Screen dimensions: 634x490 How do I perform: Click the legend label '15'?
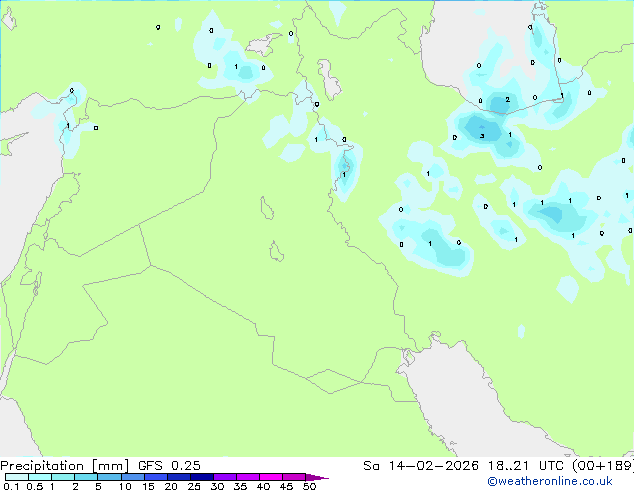tap(148, 486)
